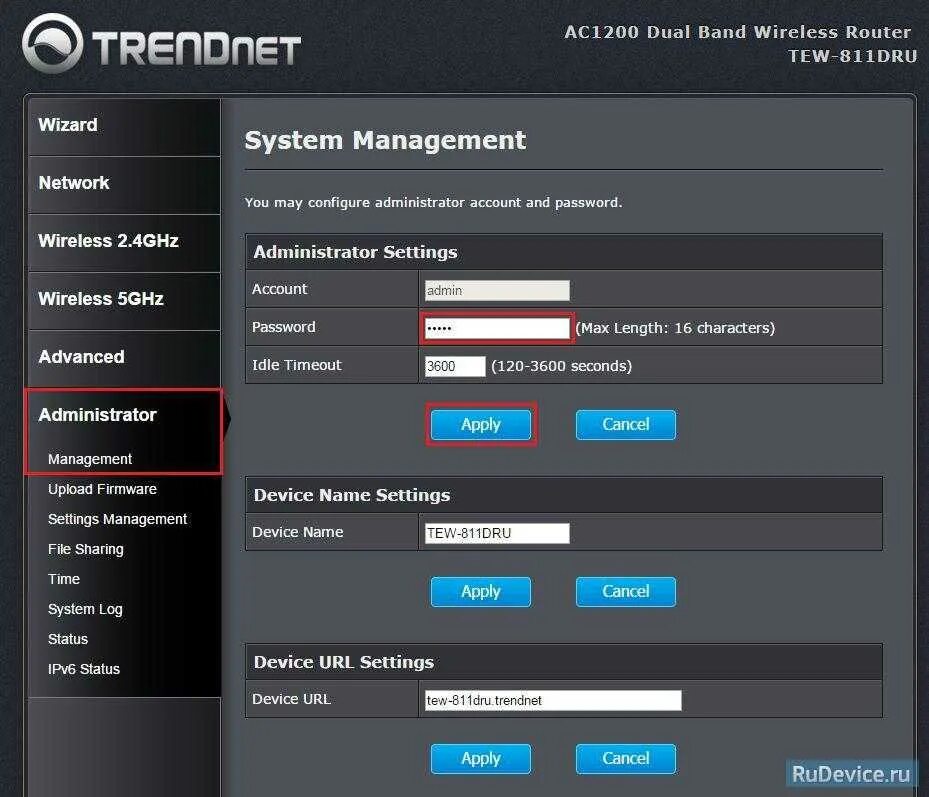Cancel the Device Name Settings changes

pos(626,592)
